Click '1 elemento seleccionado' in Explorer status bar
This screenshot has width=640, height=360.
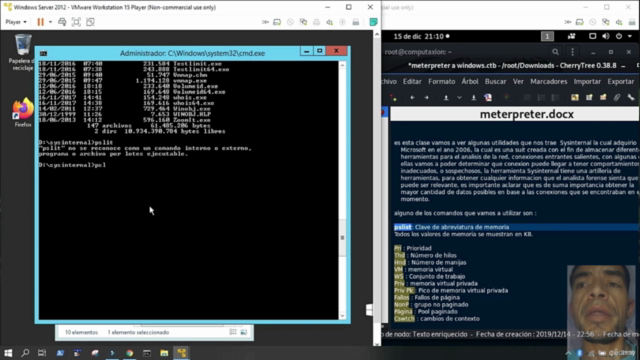[138, 332]
